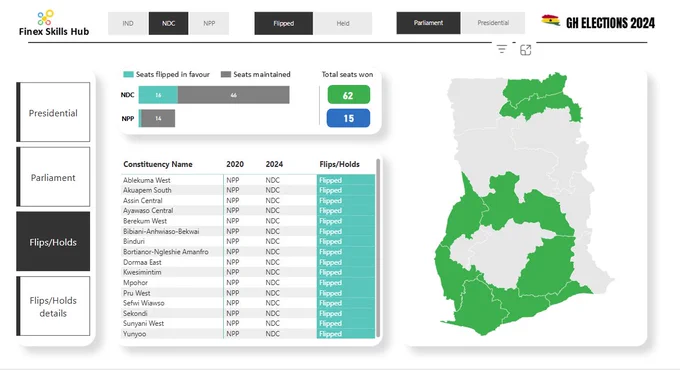Select the Ablekuma West row

(x=248, y=180)
